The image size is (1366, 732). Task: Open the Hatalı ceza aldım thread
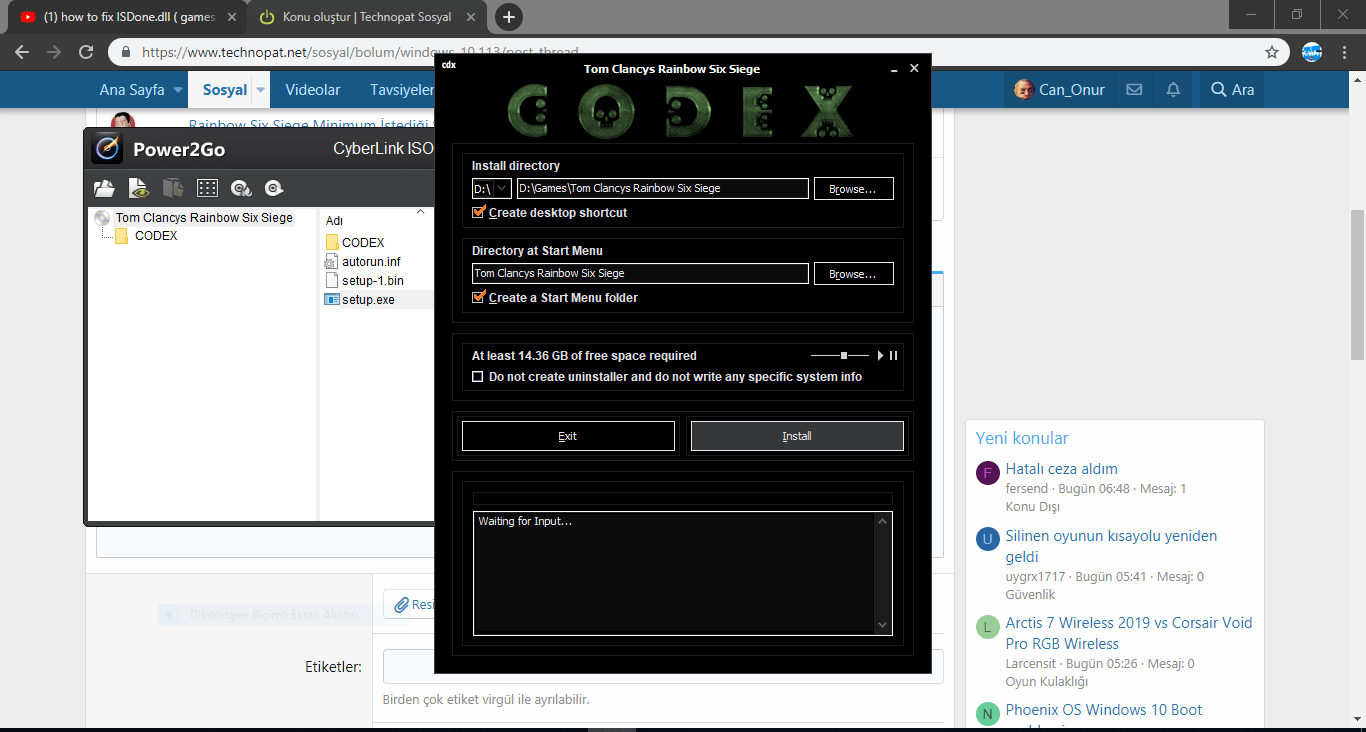[x=1062, y=469]
